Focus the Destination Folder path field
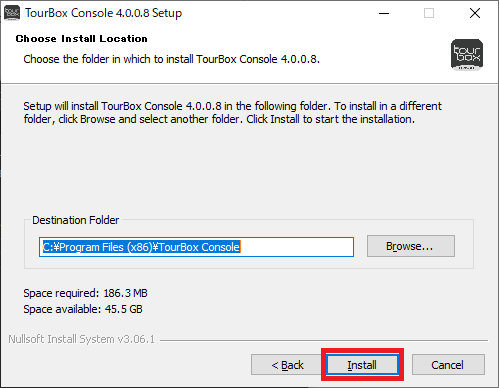Image resolution: width=499 pixels, height=388 pixels. tap(196, 247)
